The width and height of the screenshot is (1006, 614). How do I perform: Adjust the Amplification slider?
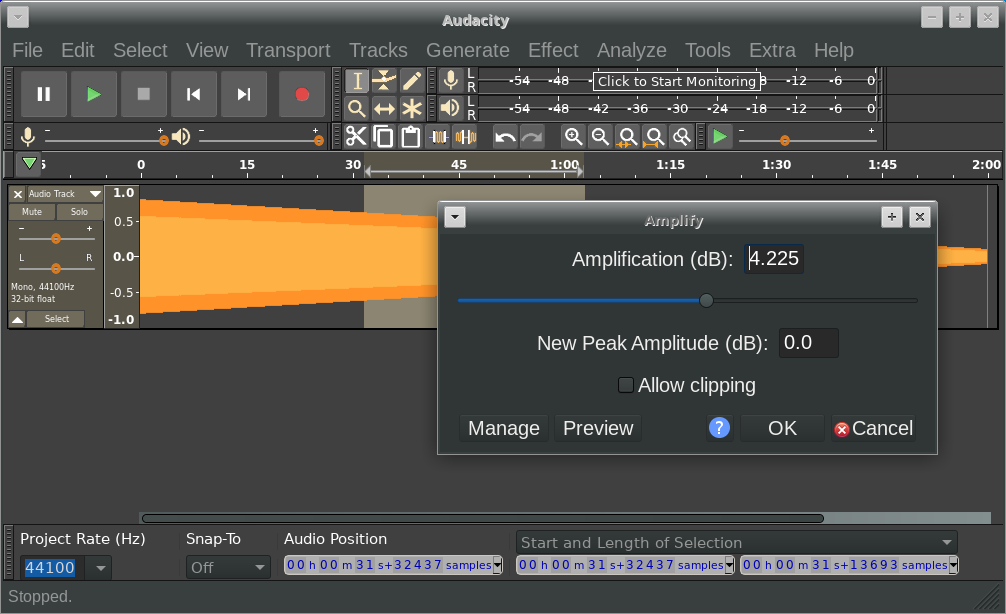707,300
